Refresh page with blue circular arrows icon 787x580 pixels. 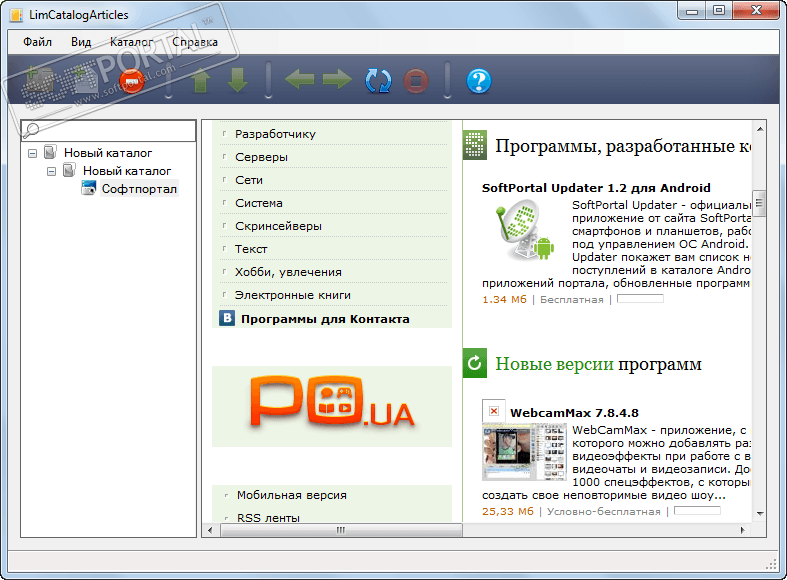(x=378, y=81)
